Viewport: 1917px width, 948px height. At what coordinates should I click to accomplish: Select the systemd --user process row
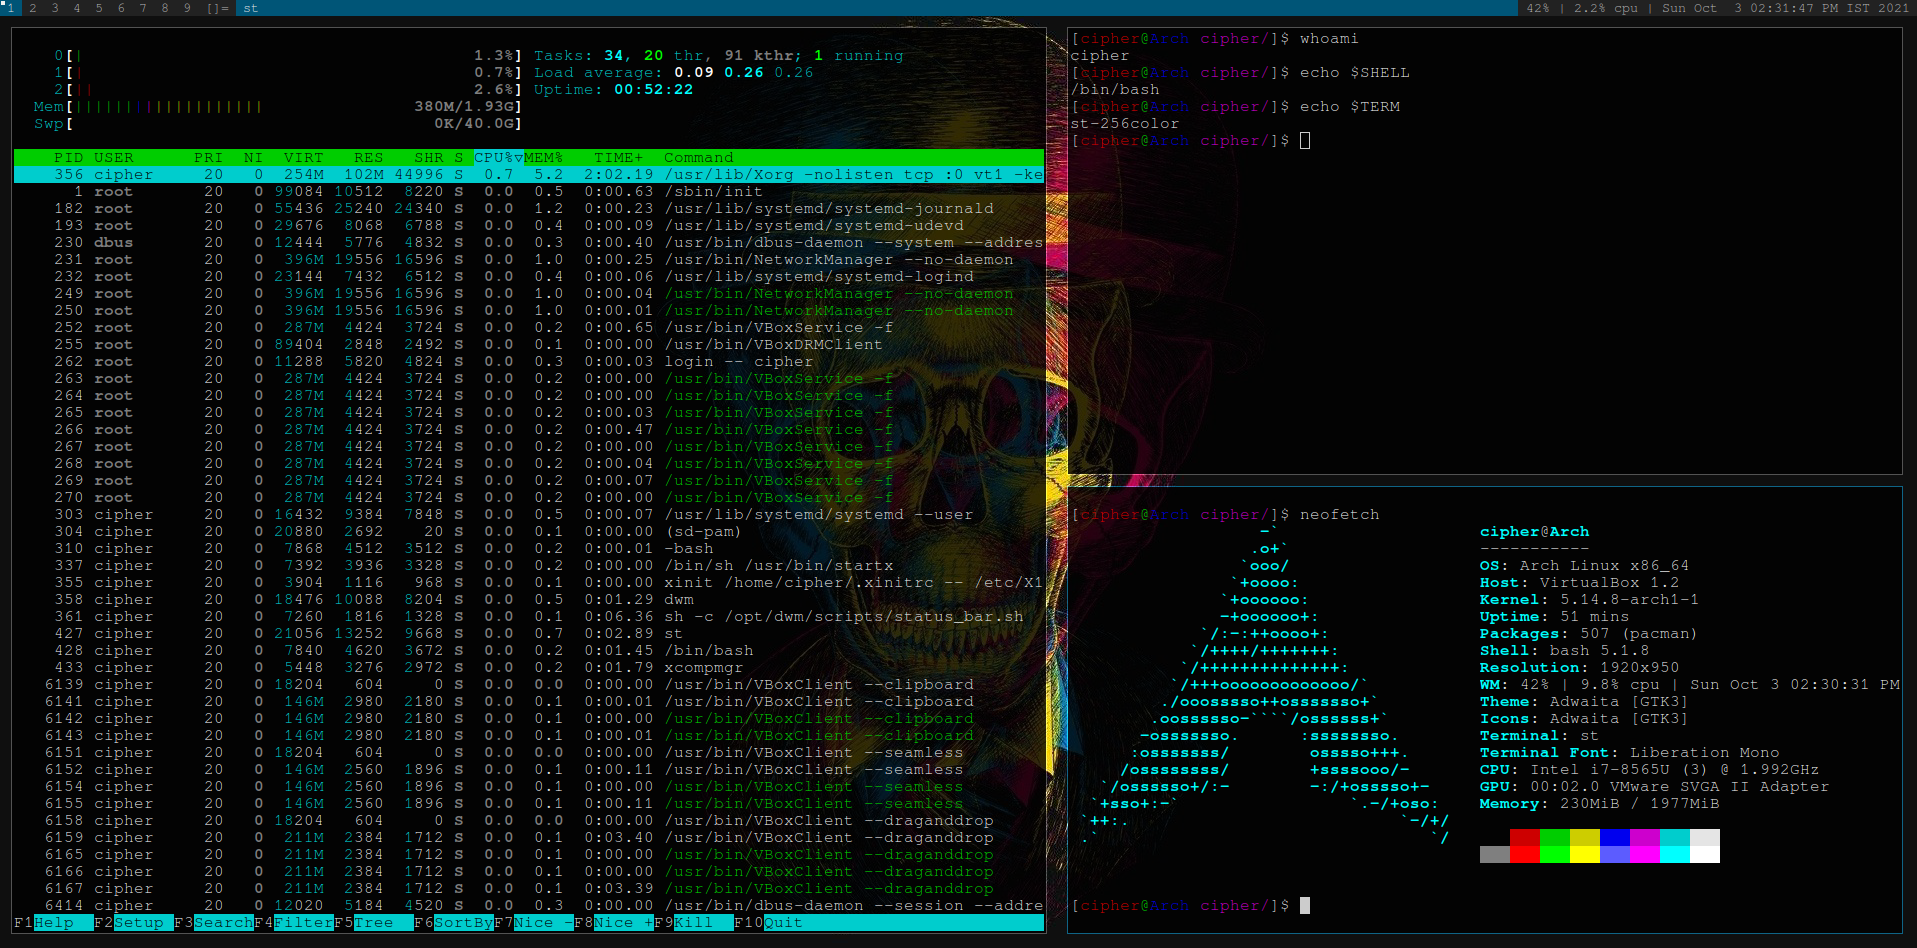point(529,515)
